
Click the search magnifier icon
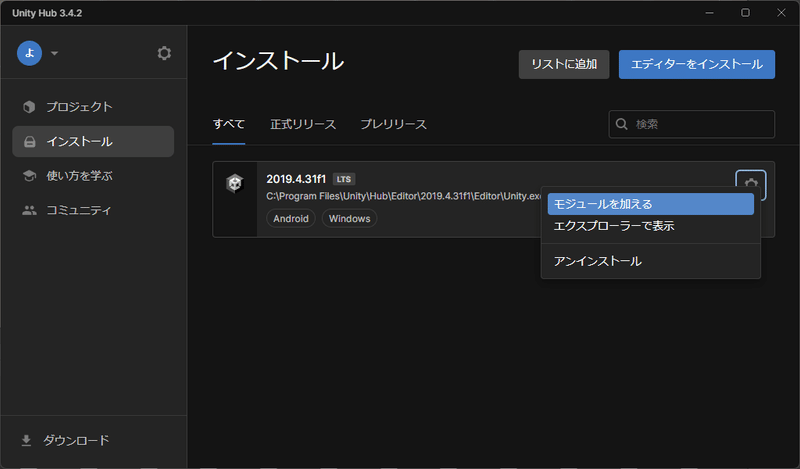621,124
